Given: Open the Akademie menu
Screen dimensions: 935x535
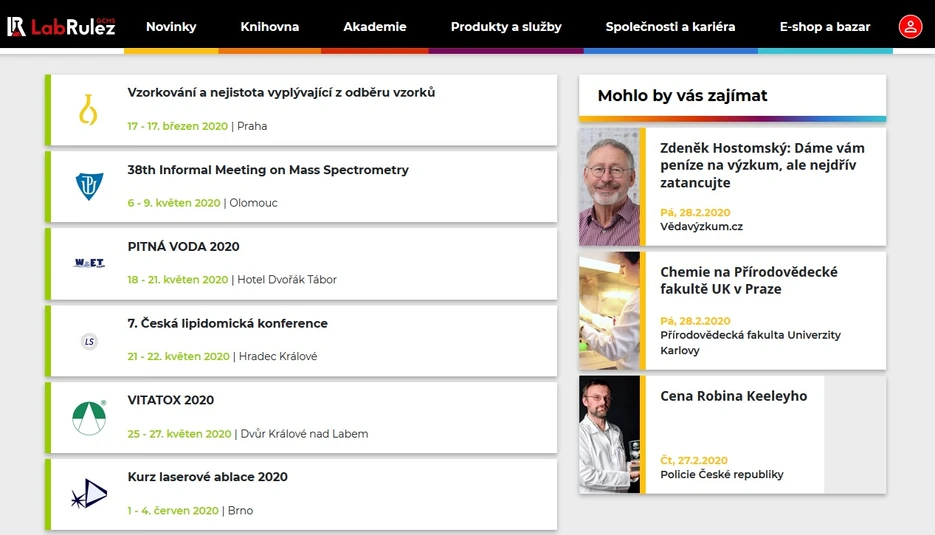Looking at the screenshot, I should coord(375,27).
